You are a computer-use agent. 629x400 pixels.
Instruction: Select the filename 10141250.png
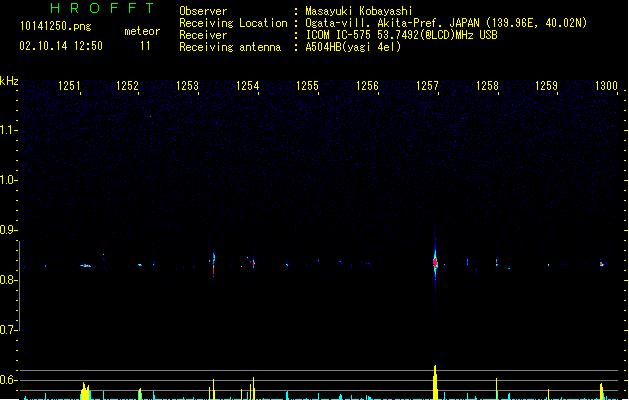point(56,26)
